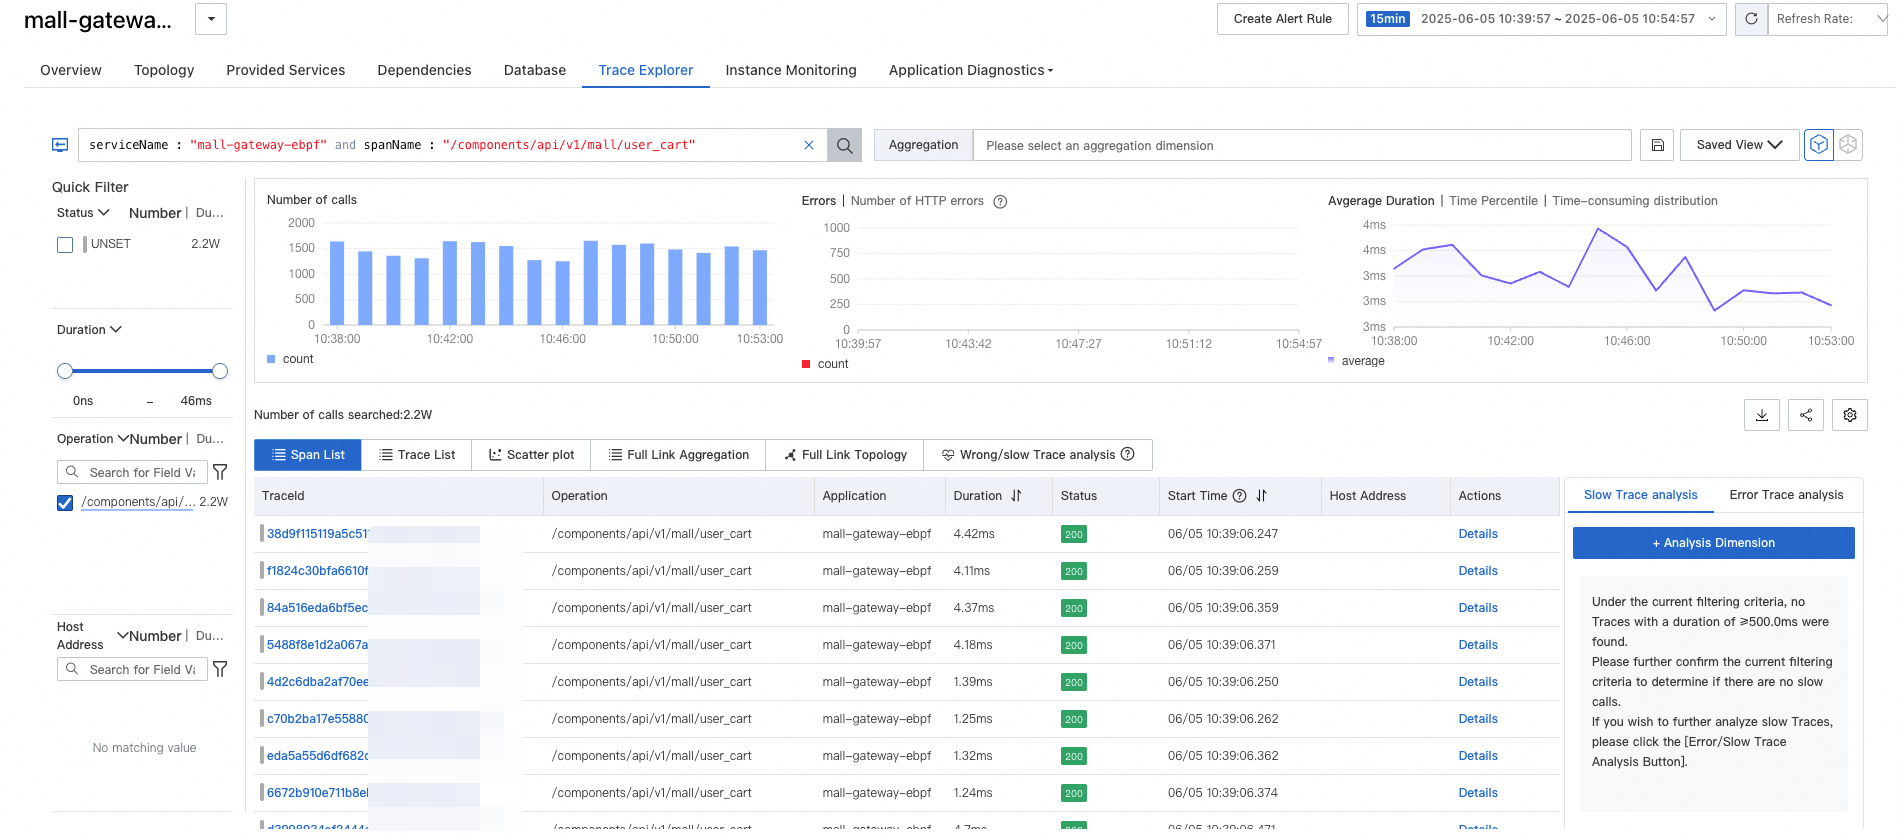
Task: Click the save view disk icon
Action: [1657, 146]
